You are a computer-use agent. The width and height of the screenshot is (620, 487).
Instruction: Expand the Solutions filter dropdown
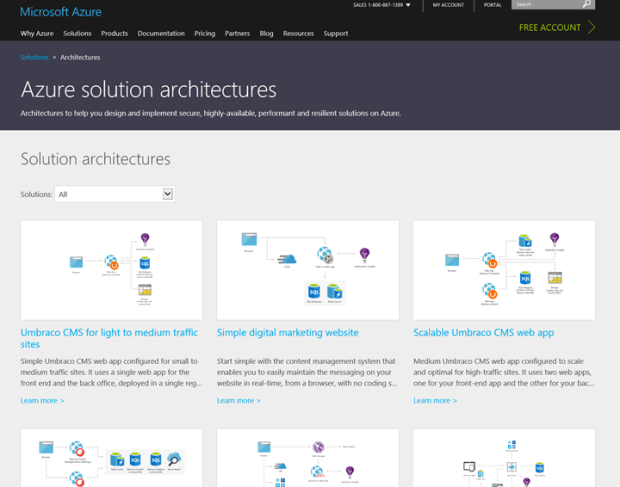(x=167, y=194)
